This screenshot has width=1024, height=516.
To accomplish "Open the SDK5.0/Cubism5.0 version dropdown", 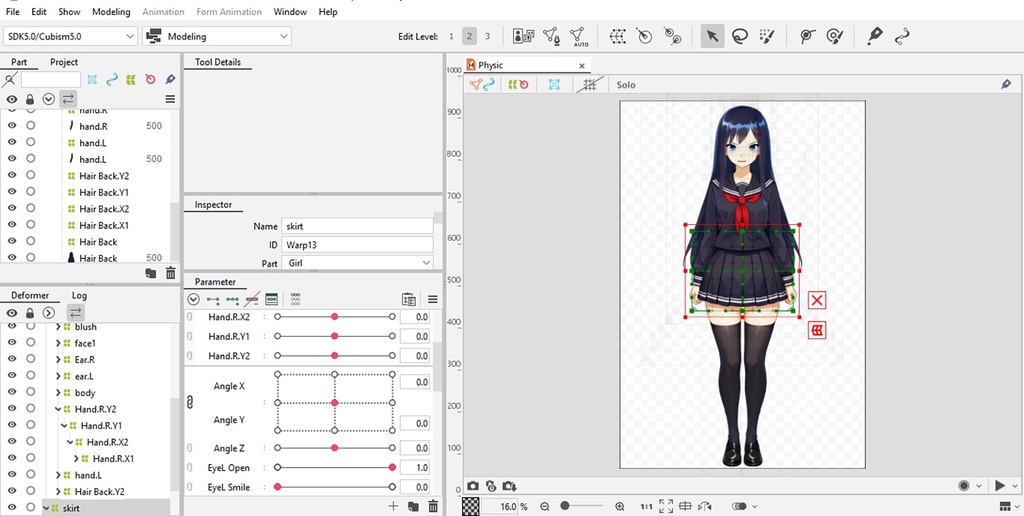I will pyautogui.click(x=70, y=37).
